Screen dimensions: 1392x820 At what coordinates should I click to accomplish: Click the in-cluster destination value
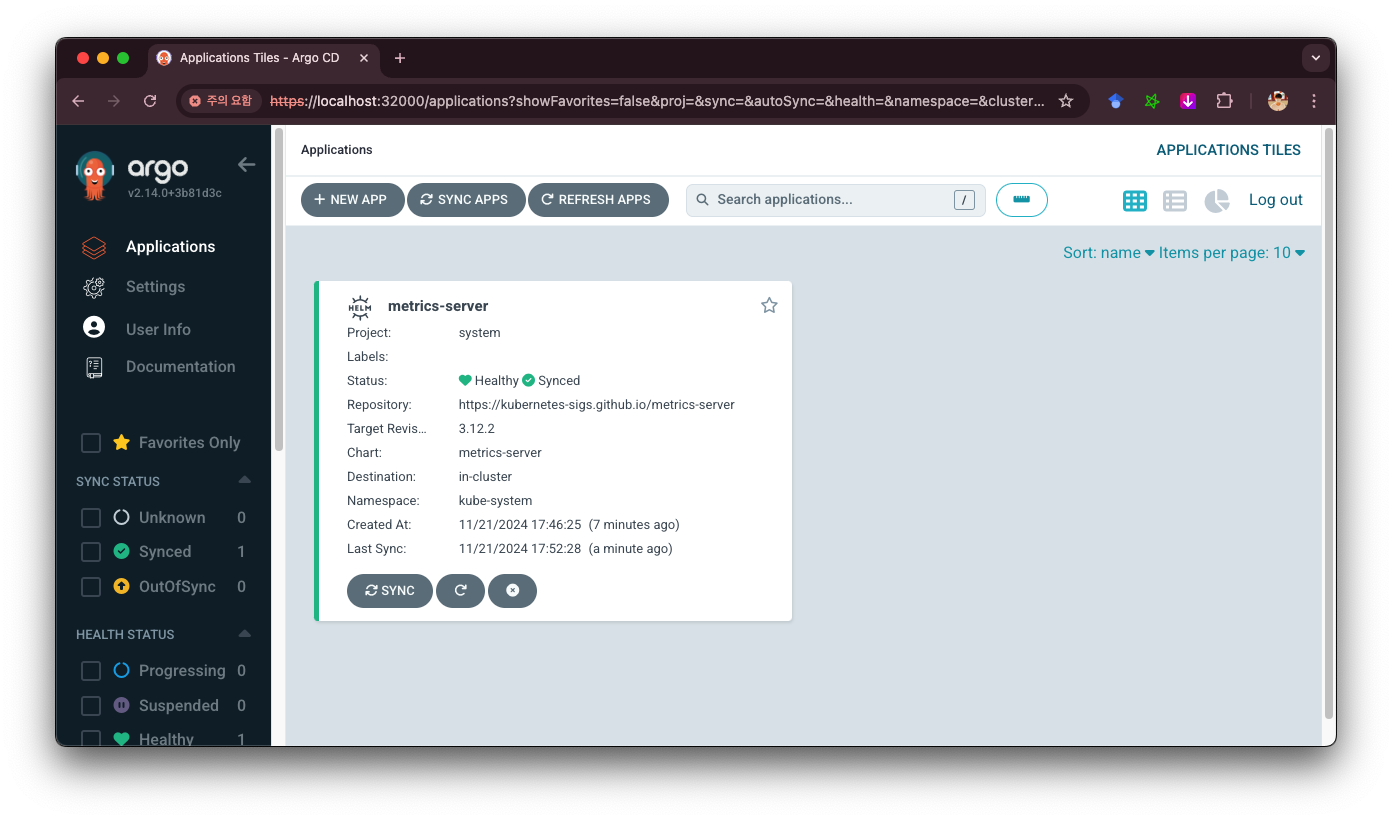point(485,477)
